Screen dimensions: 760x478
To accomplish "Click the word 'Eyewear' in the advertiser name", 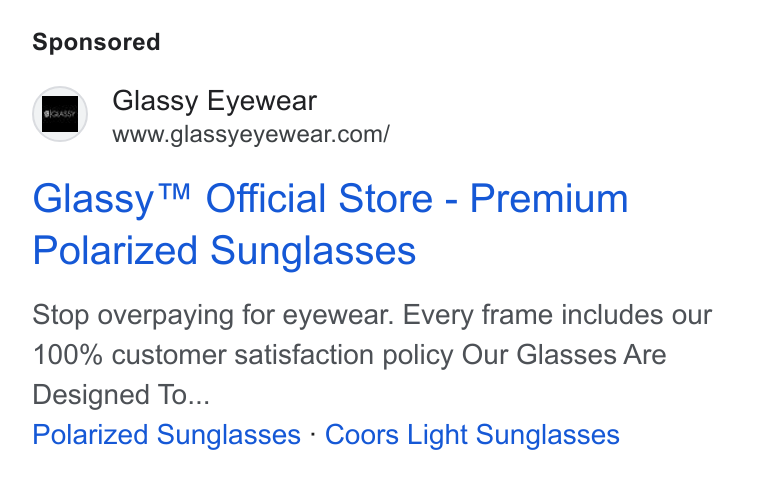I will tap(262, 101).
